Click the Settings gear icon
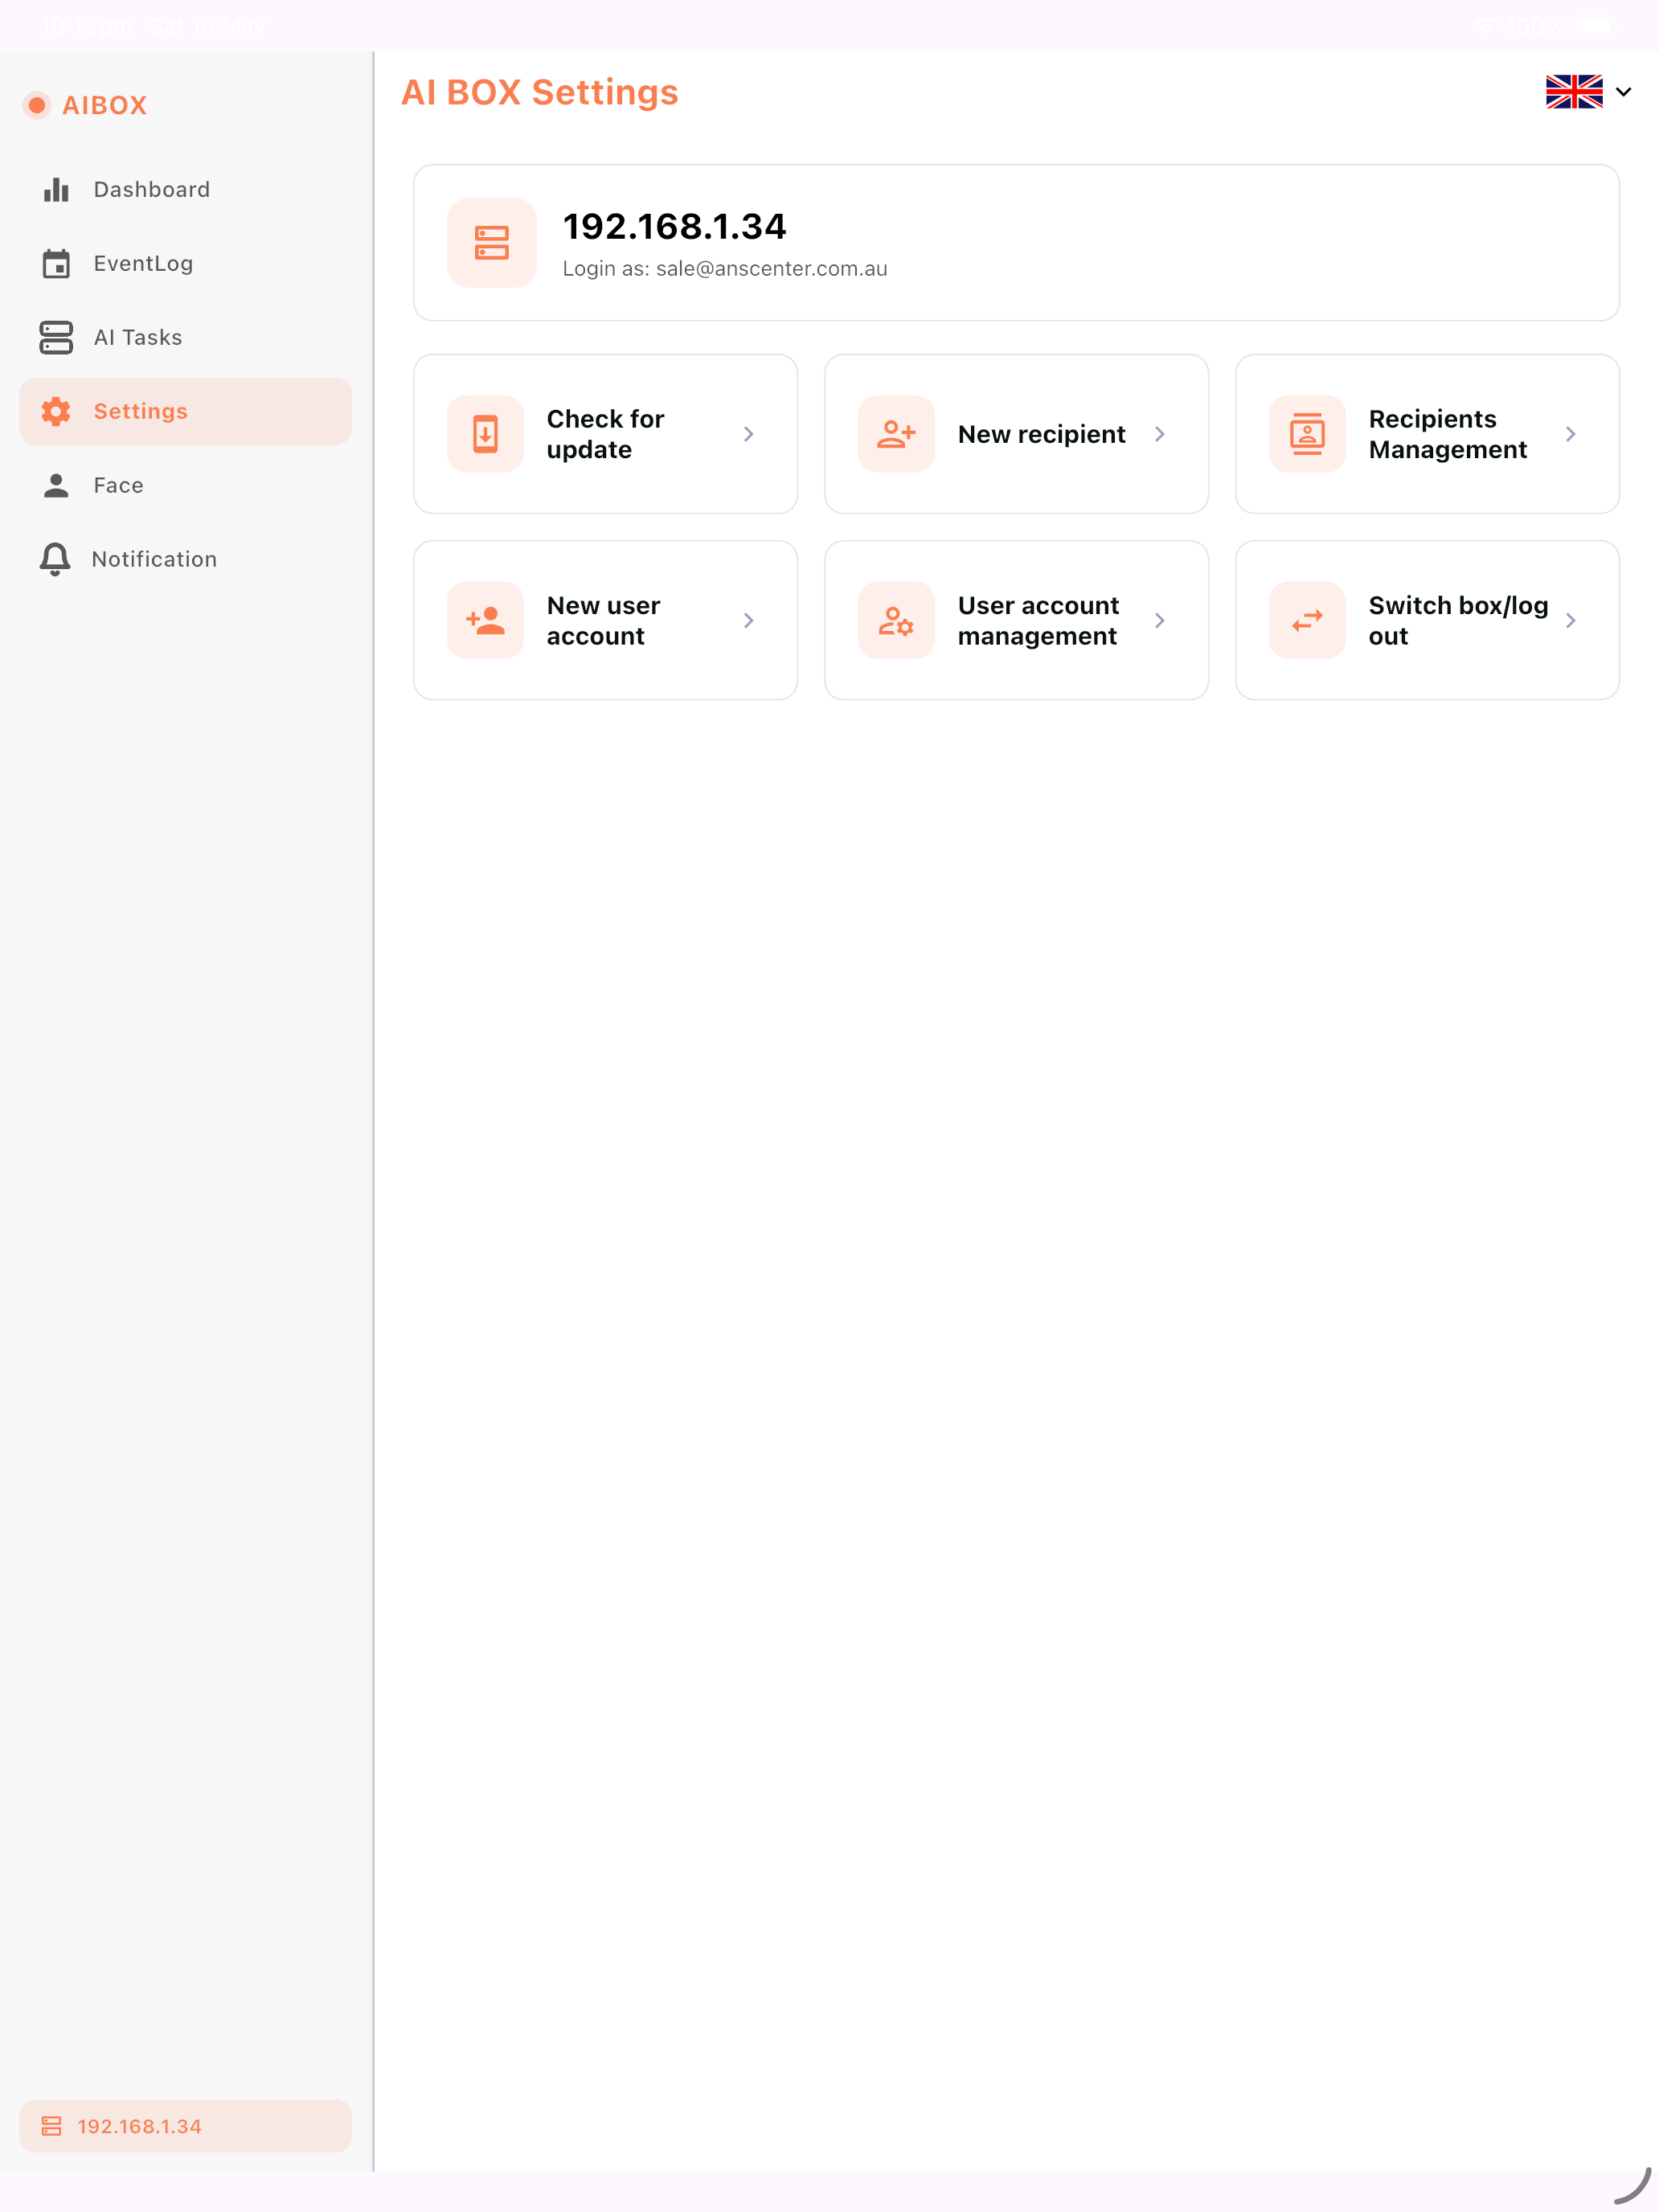 click(x=56, y=411)
